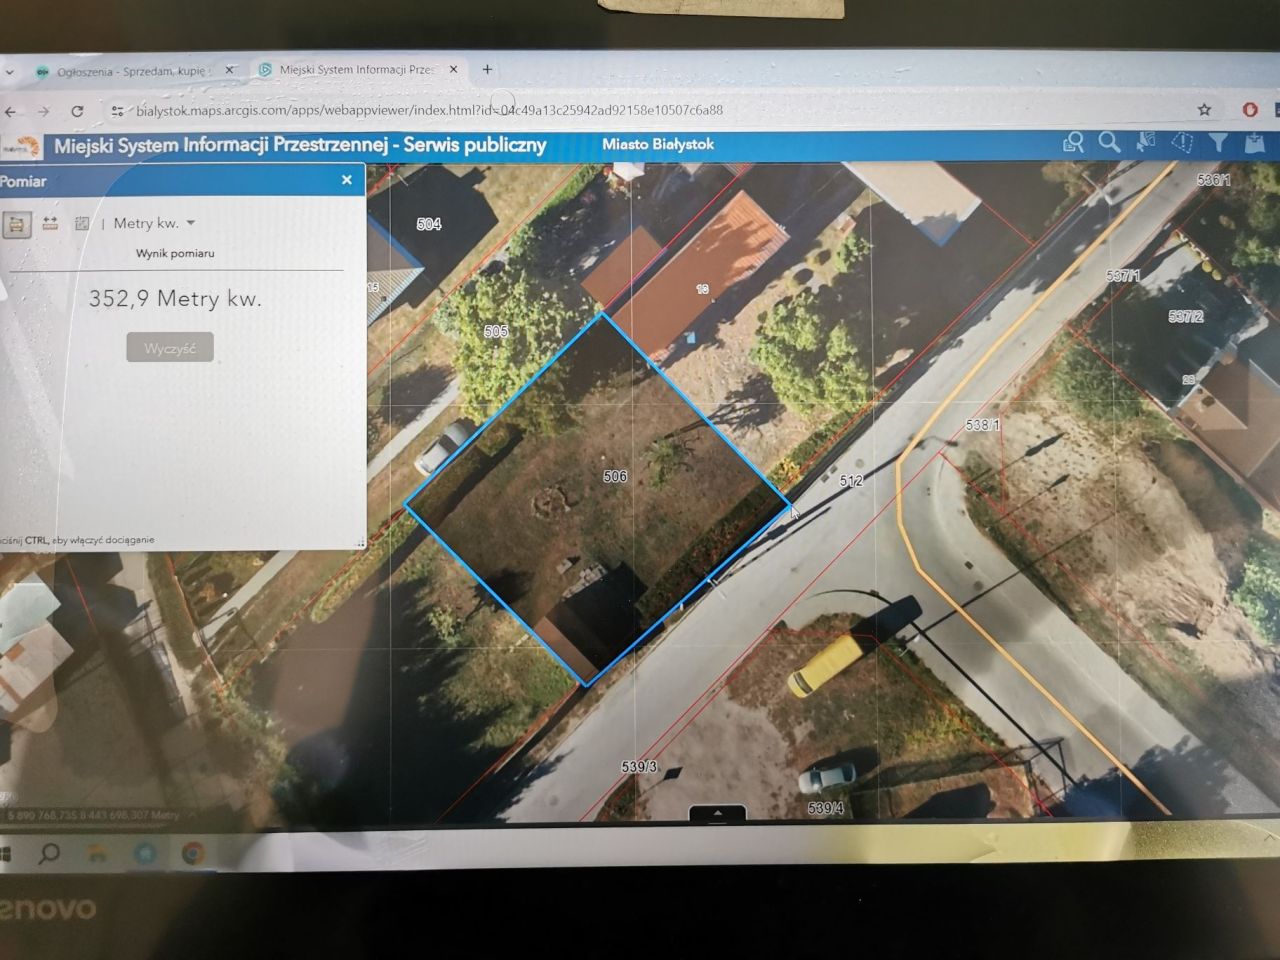Open the Metry kw. units dropdown
1280x960 pixels.
click(x=154, y=223)
